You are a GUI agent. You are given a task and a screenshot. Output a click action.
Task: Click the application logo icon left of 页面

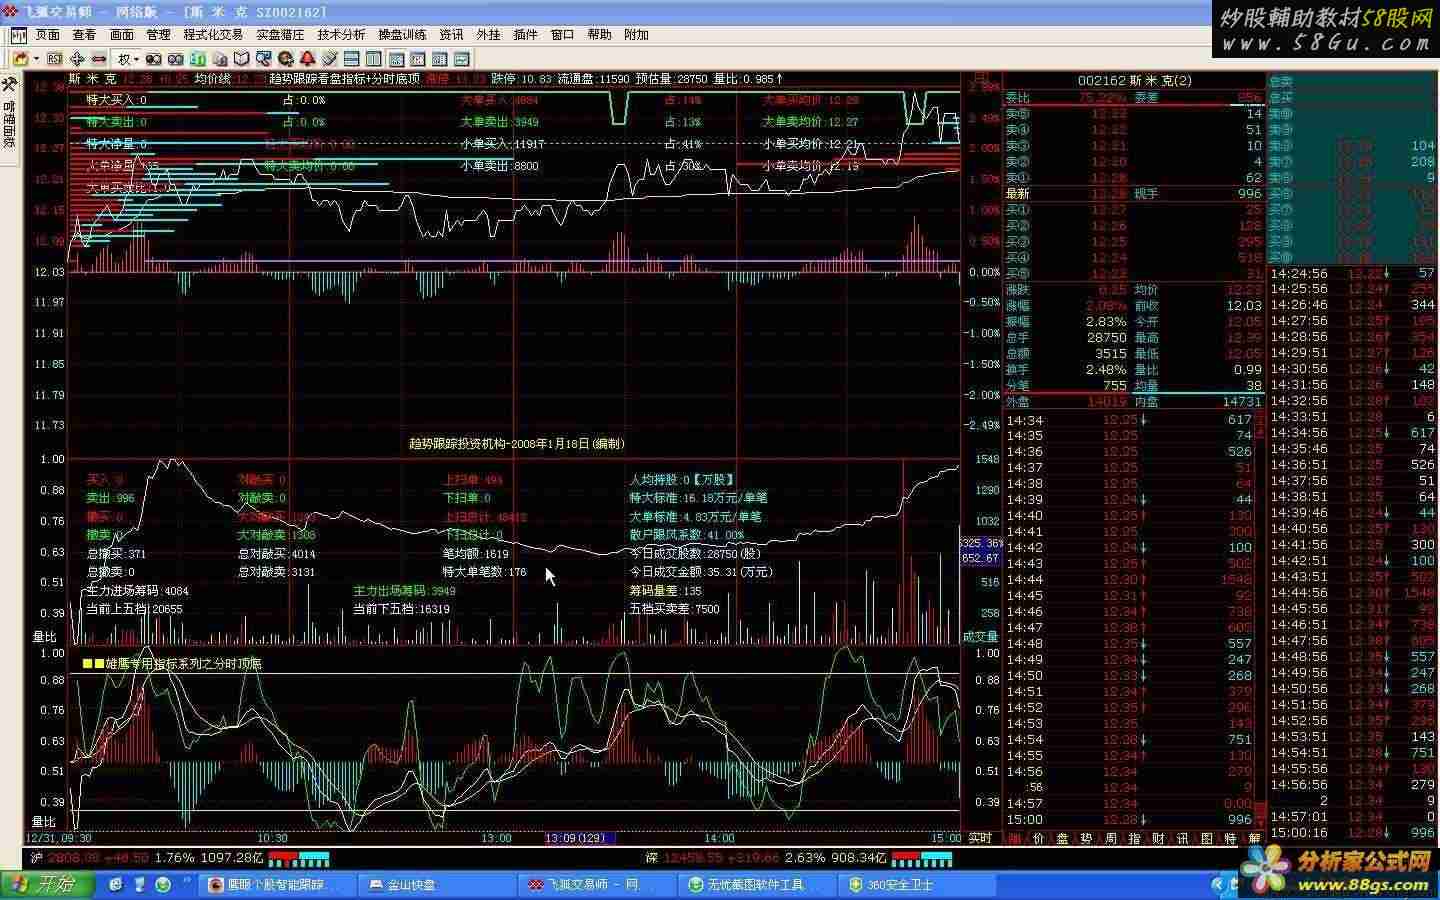pos(17,35)
